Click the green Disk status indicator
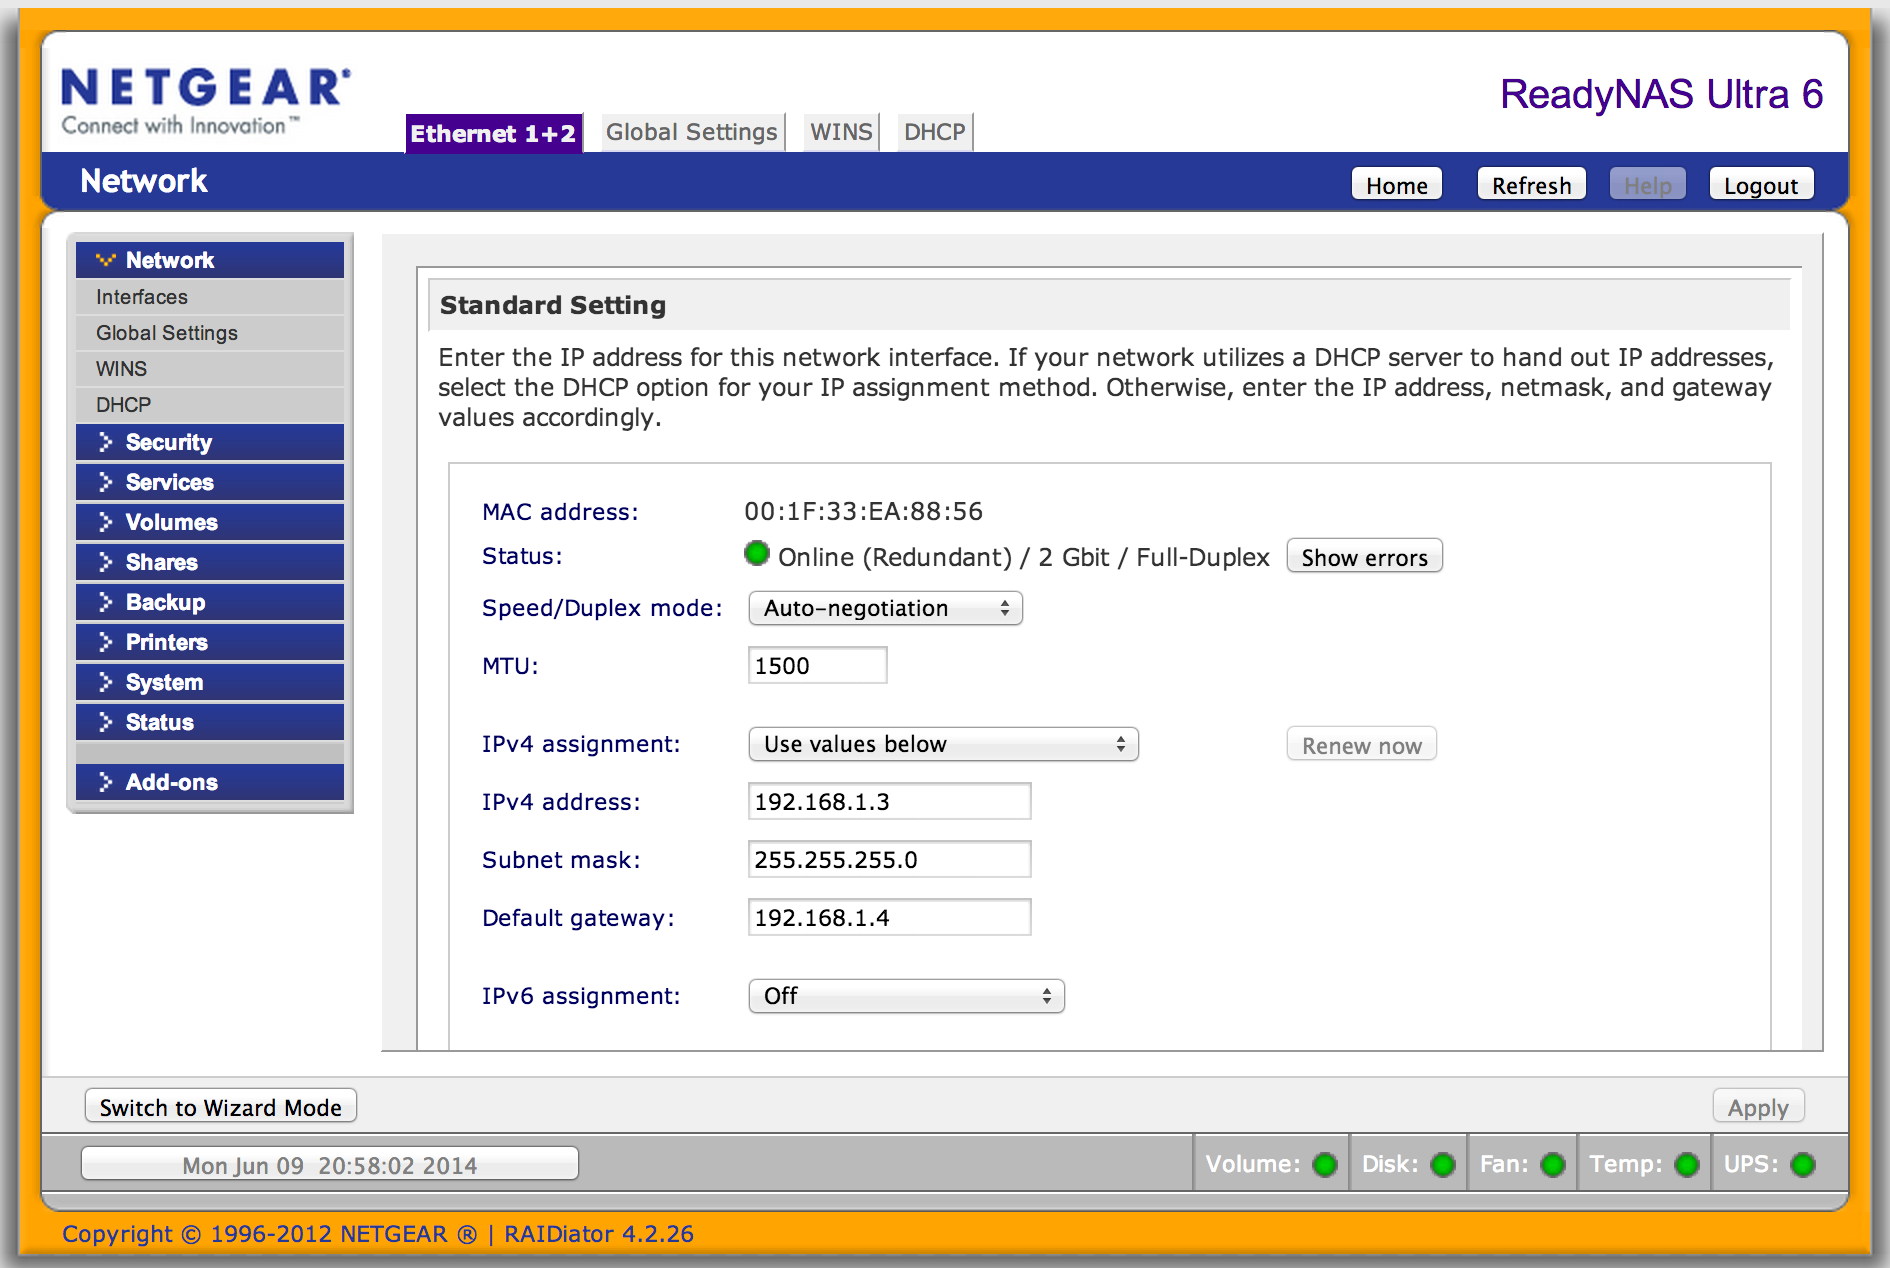This screenshot has height=1268, width=1890. [1442, 1165]
